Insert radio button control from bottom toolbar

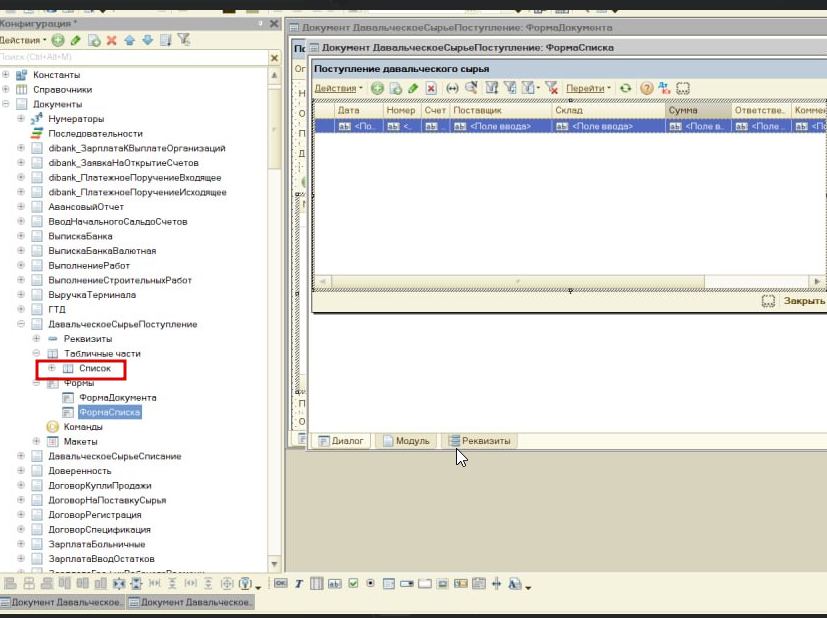[x=370, y=584]
